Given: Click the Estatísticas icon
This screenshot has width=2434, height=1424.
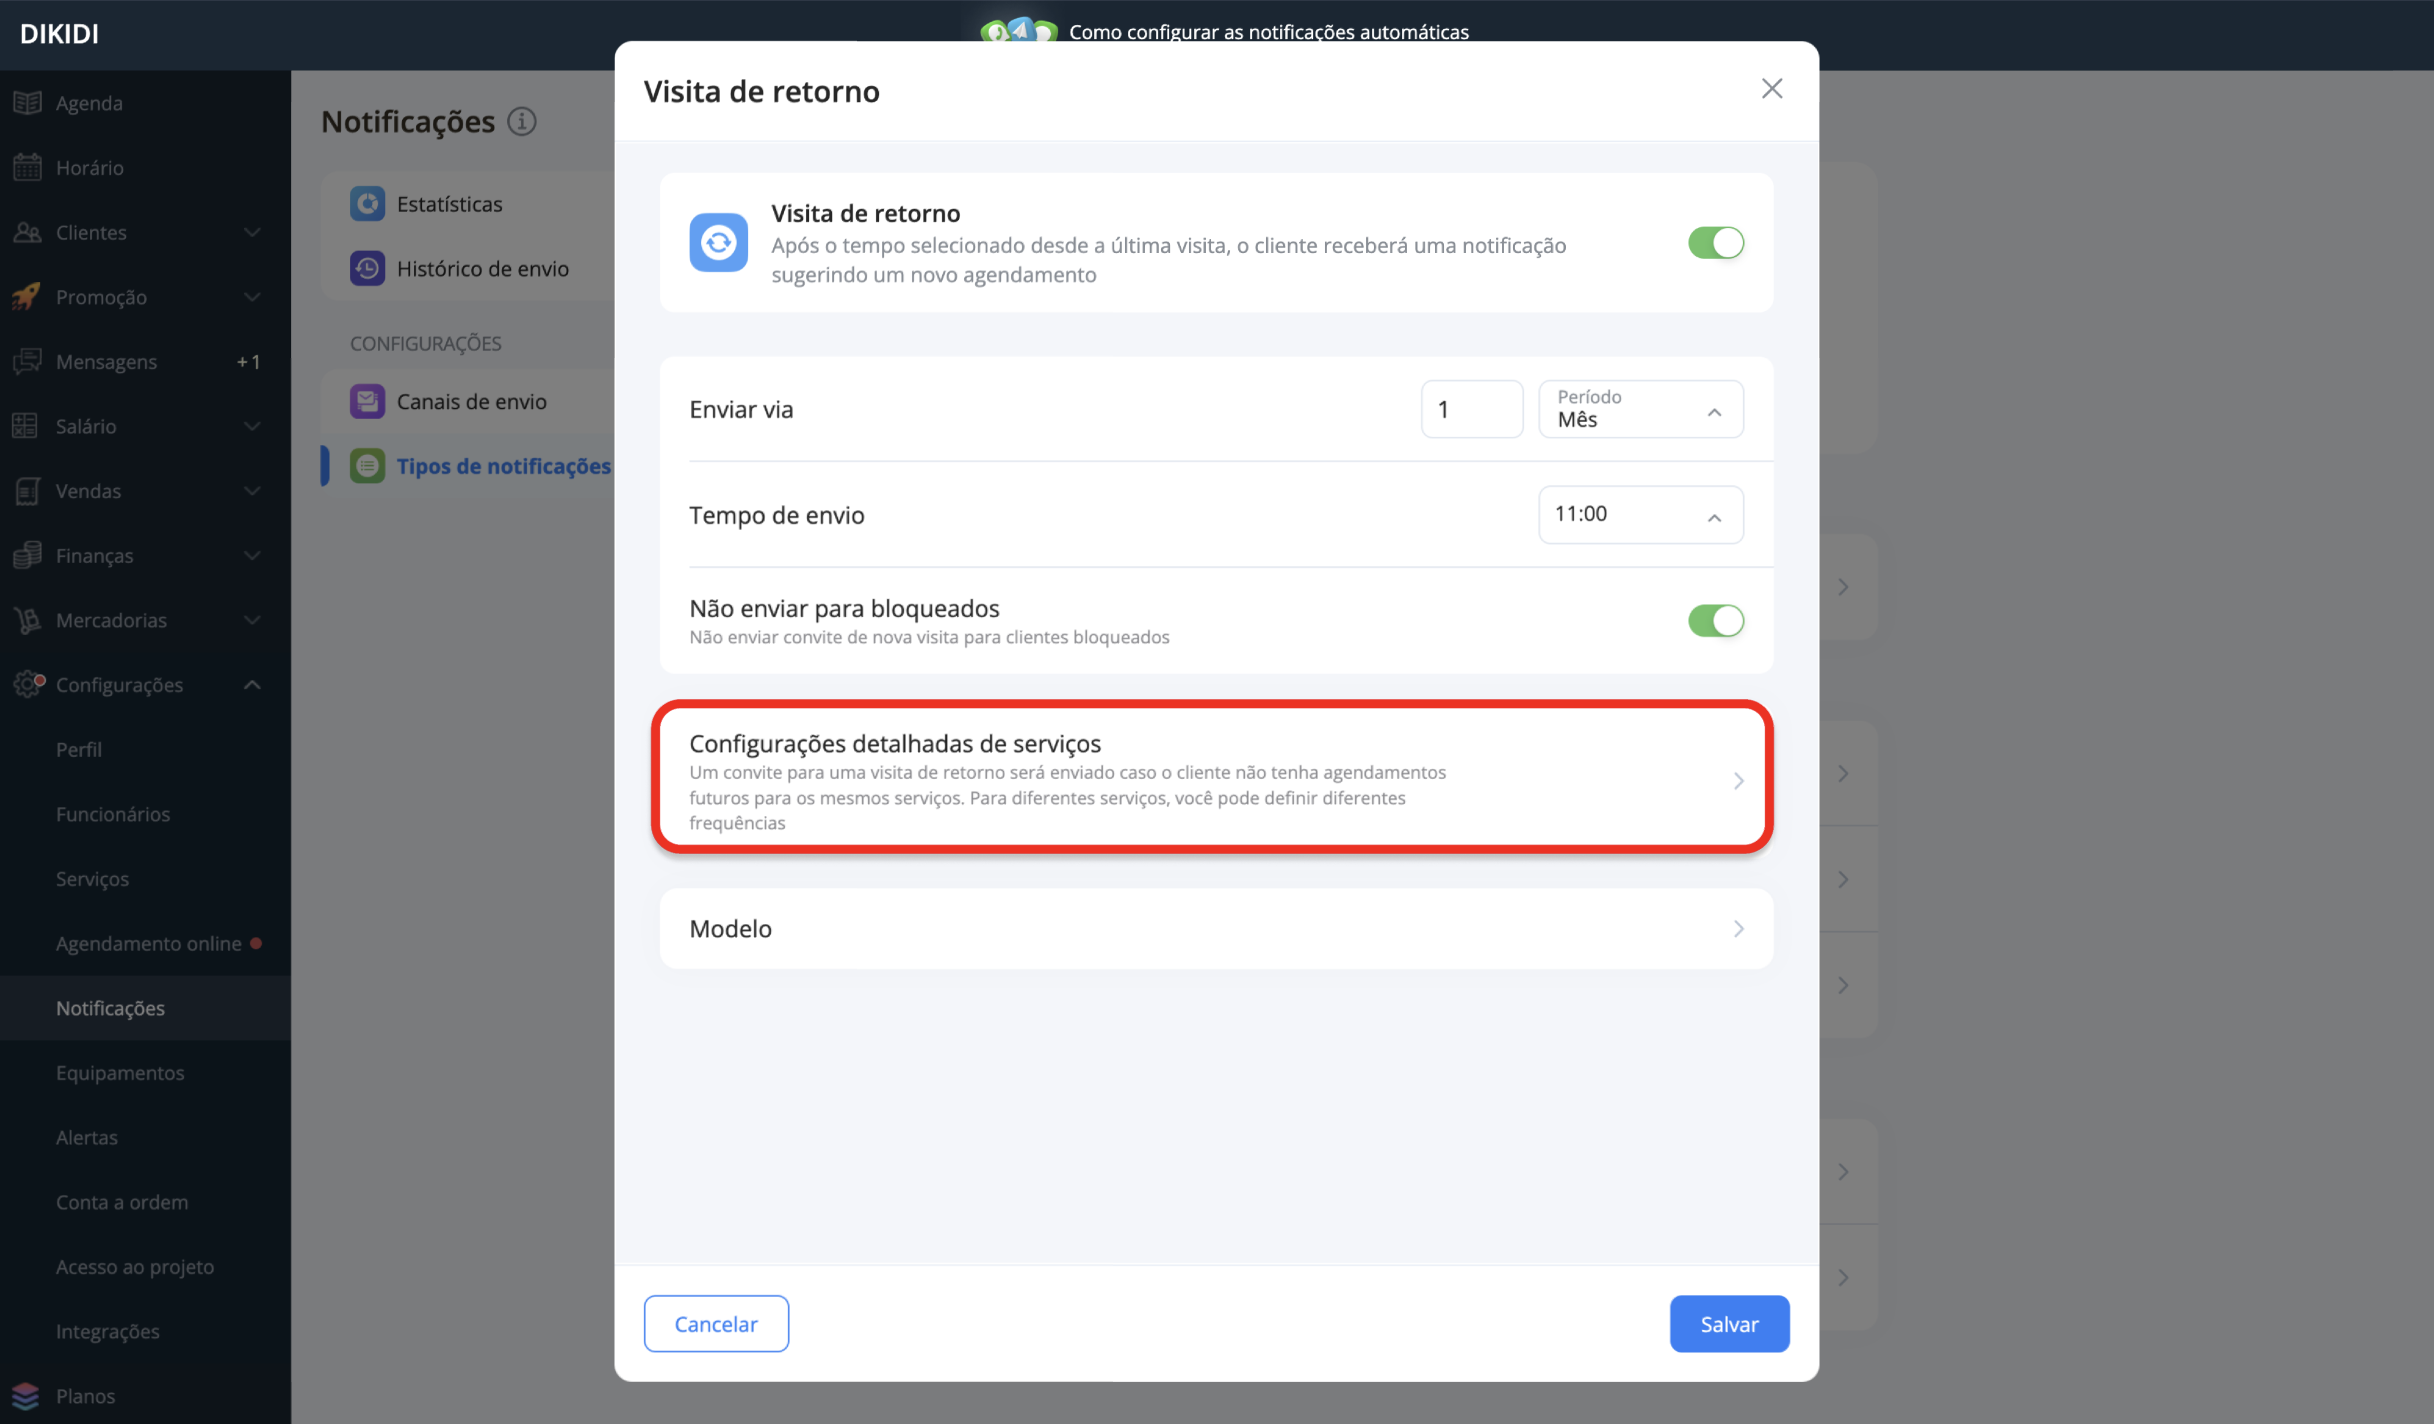Looking at the screenshot, I should tap(367, 204).
